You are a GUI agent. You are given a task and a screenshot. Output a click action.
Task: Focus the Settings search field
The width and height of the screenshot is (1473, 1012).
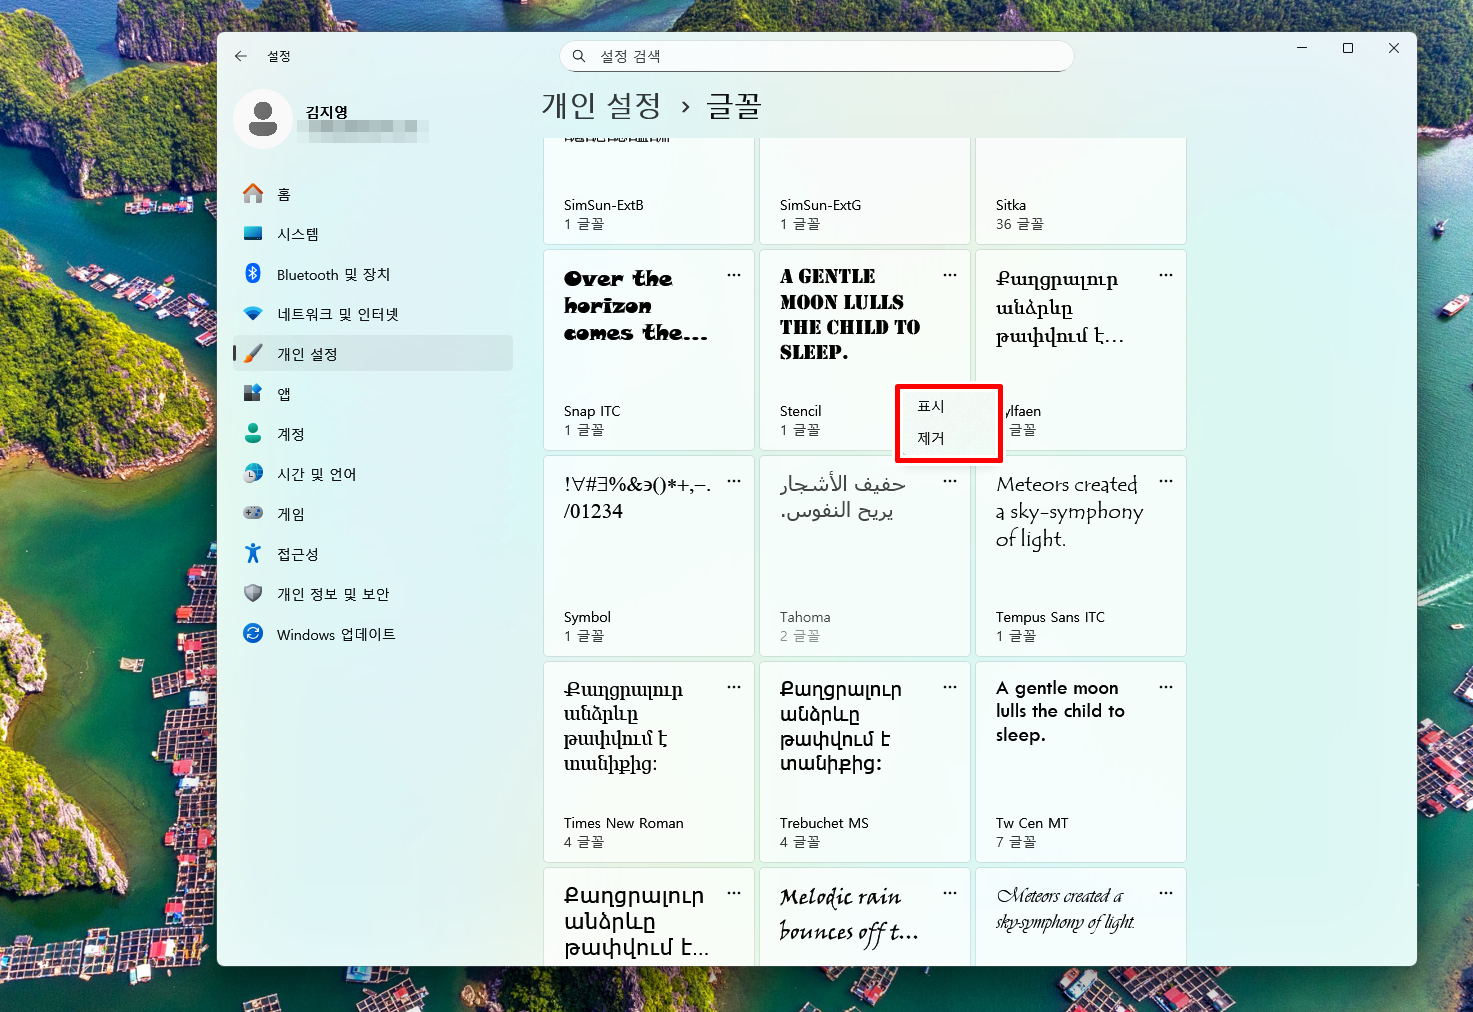coord(816,56)
